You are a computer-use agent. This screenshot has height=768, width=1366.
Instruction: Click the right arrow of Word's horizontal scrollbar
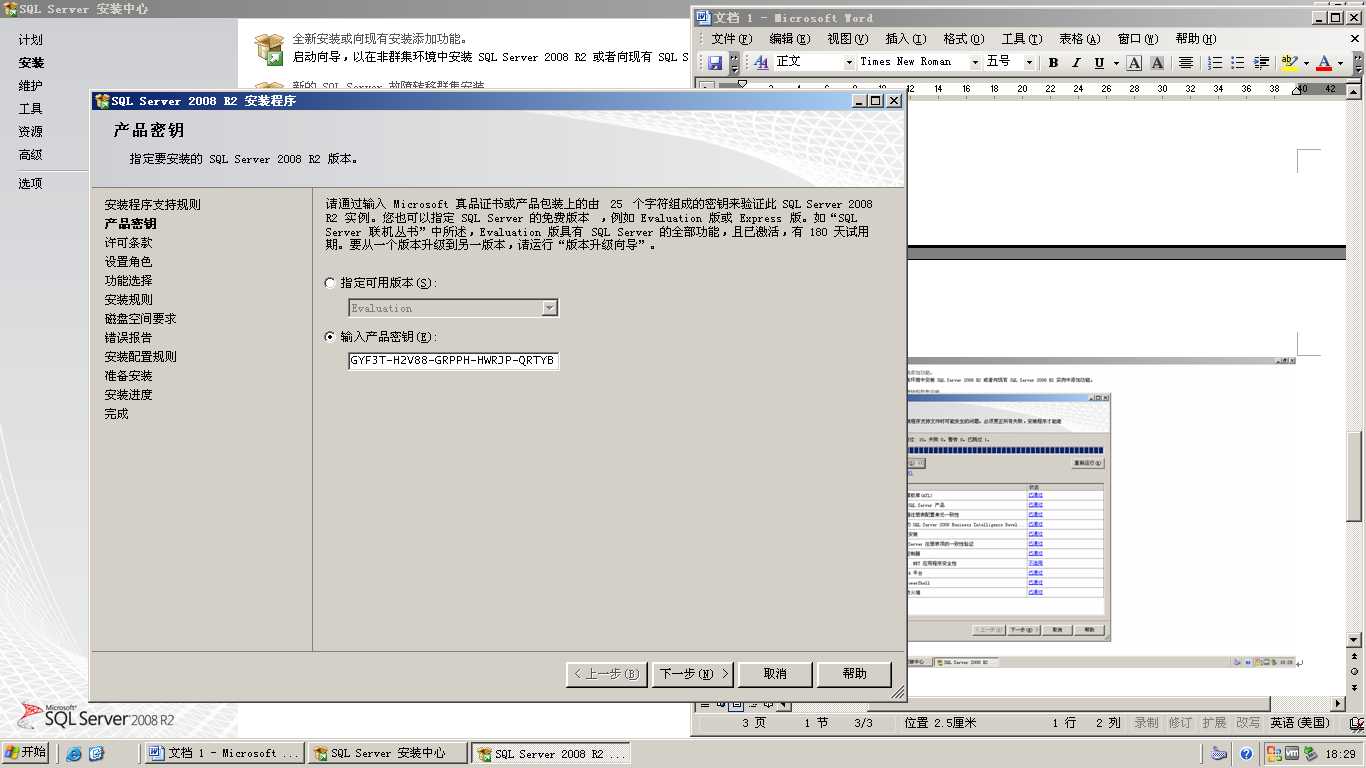(x=1338, y=703)
